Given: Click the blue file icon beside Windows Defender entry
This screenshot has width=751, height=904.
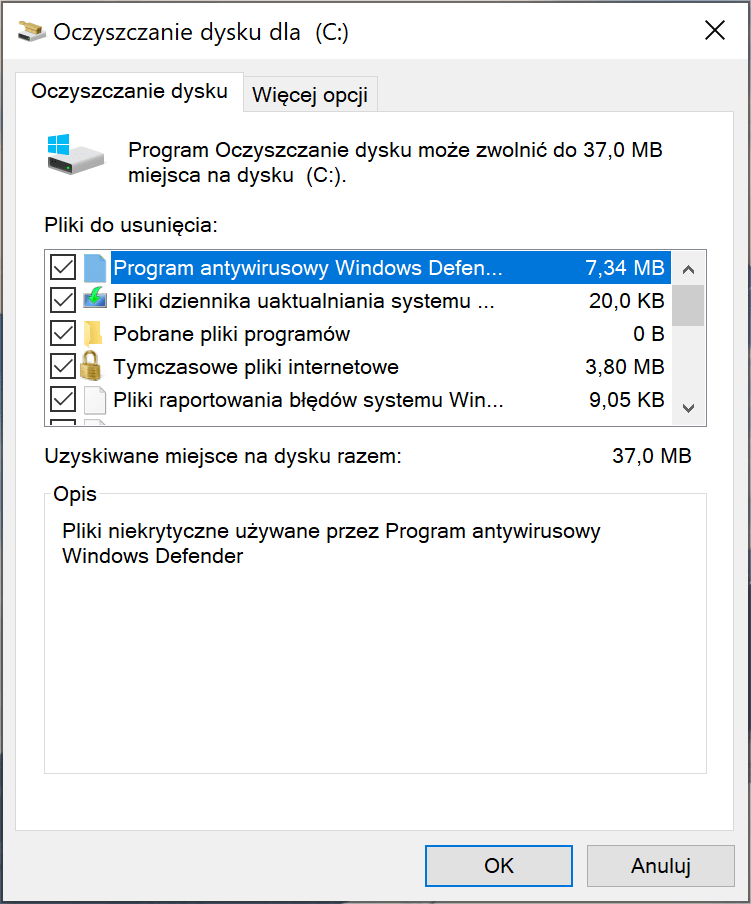Looking at the screenshot, I should click(95, 268).
